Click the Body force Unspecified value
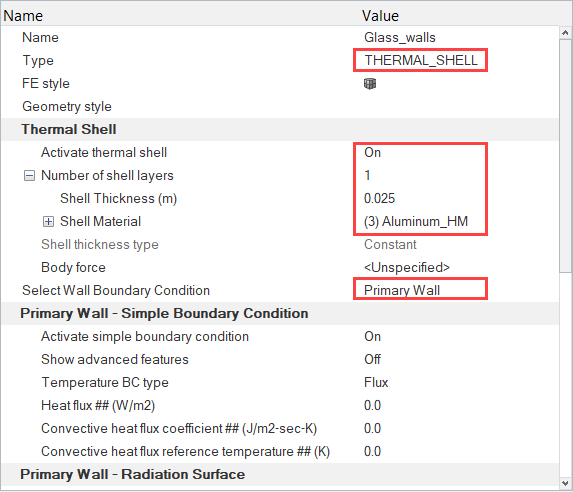Image resolution: width=573 pixels, height=492 pixels. 407,268
